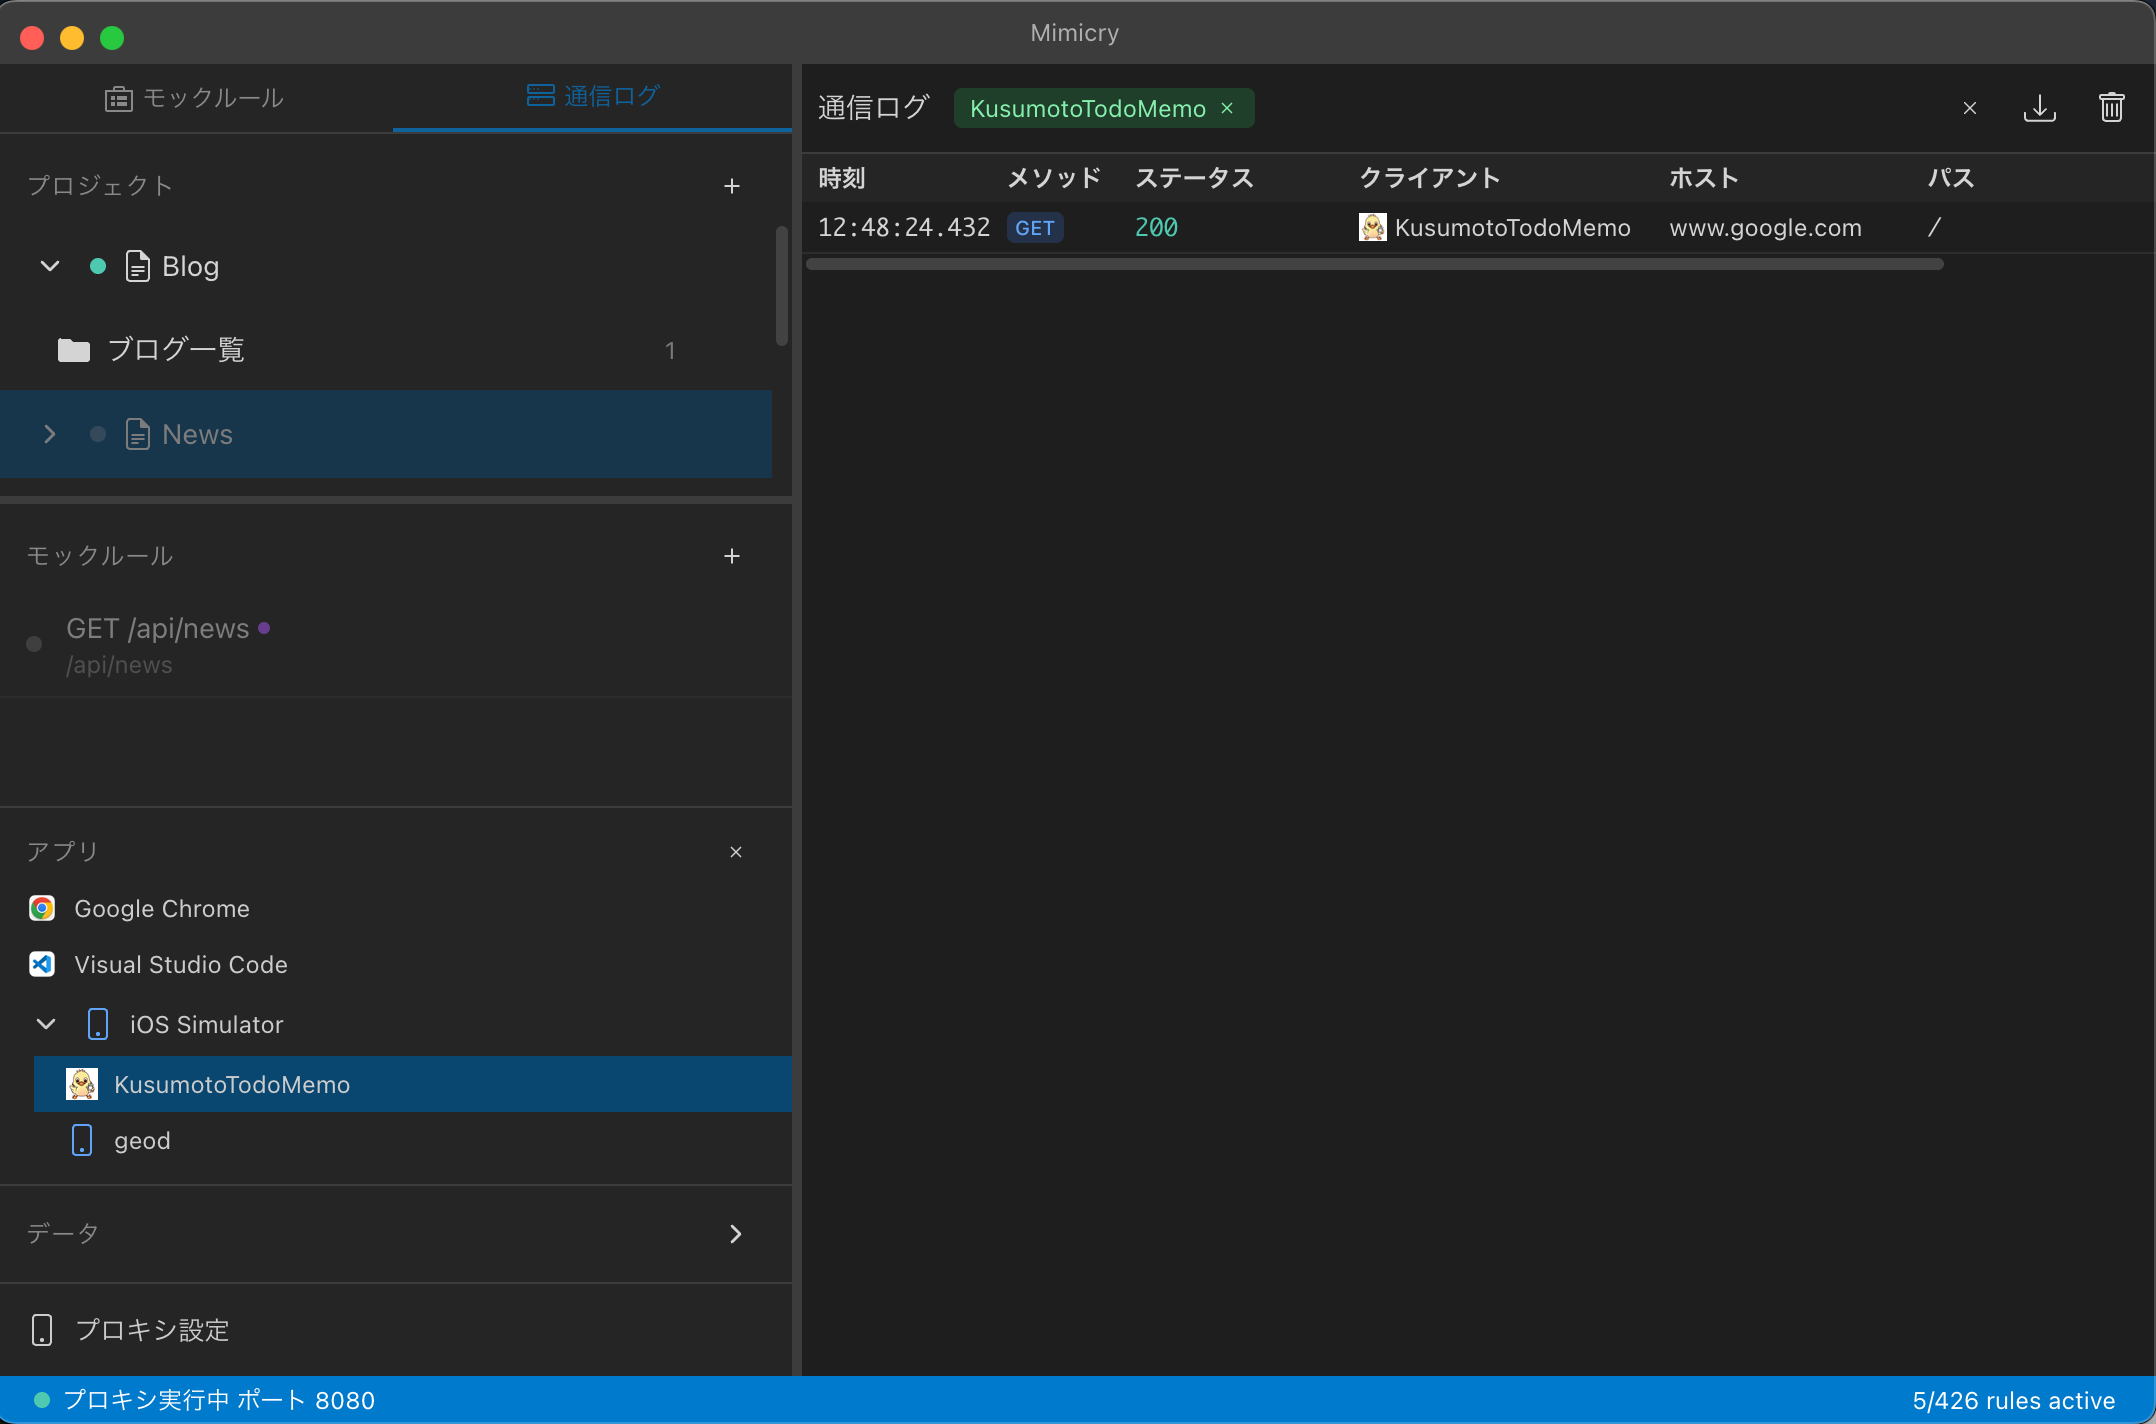2156x1424 pixels.
Task: Select the News project row
Action: (386, 434)
